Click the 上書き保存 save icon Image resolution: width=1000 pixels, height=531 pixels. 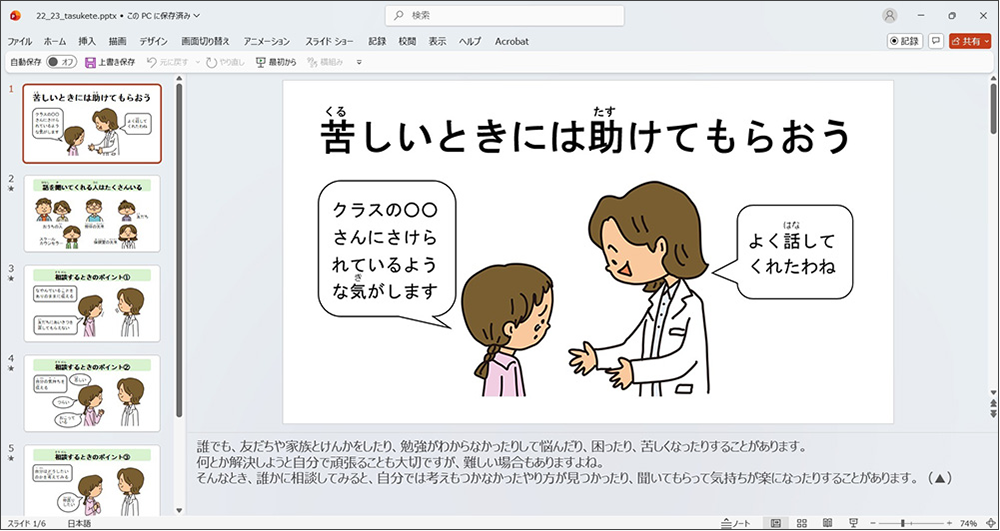click(90, 62)
